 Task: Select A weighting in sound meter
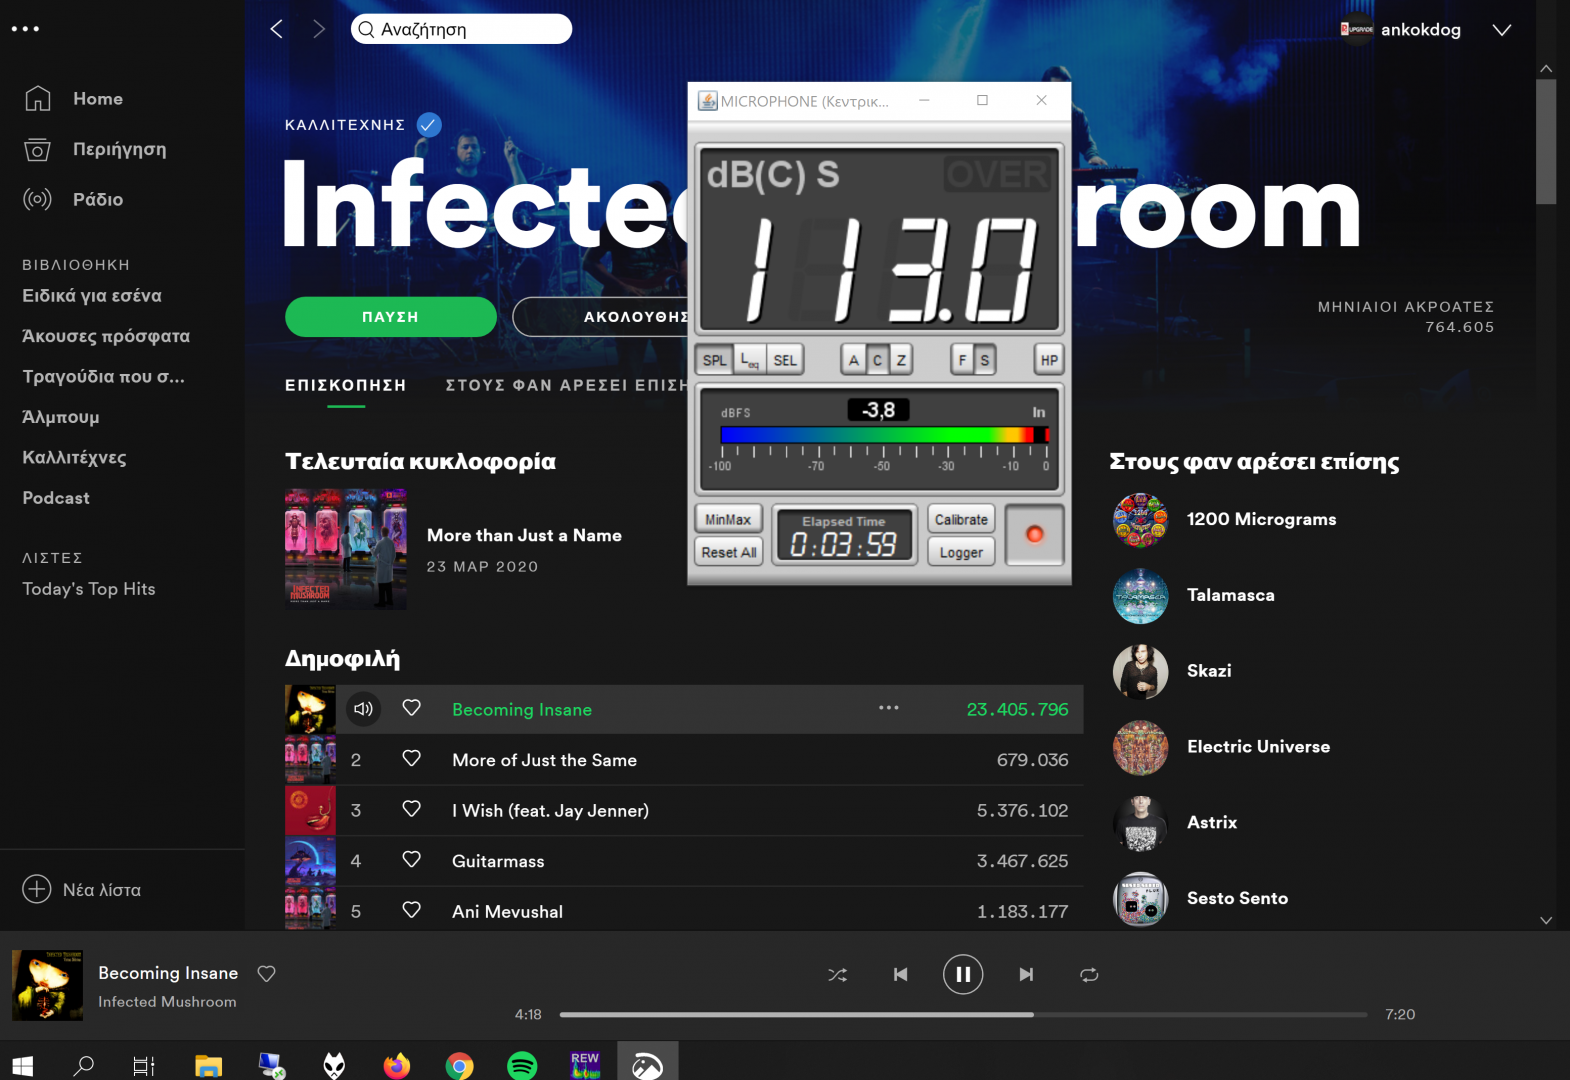point(853,360)
